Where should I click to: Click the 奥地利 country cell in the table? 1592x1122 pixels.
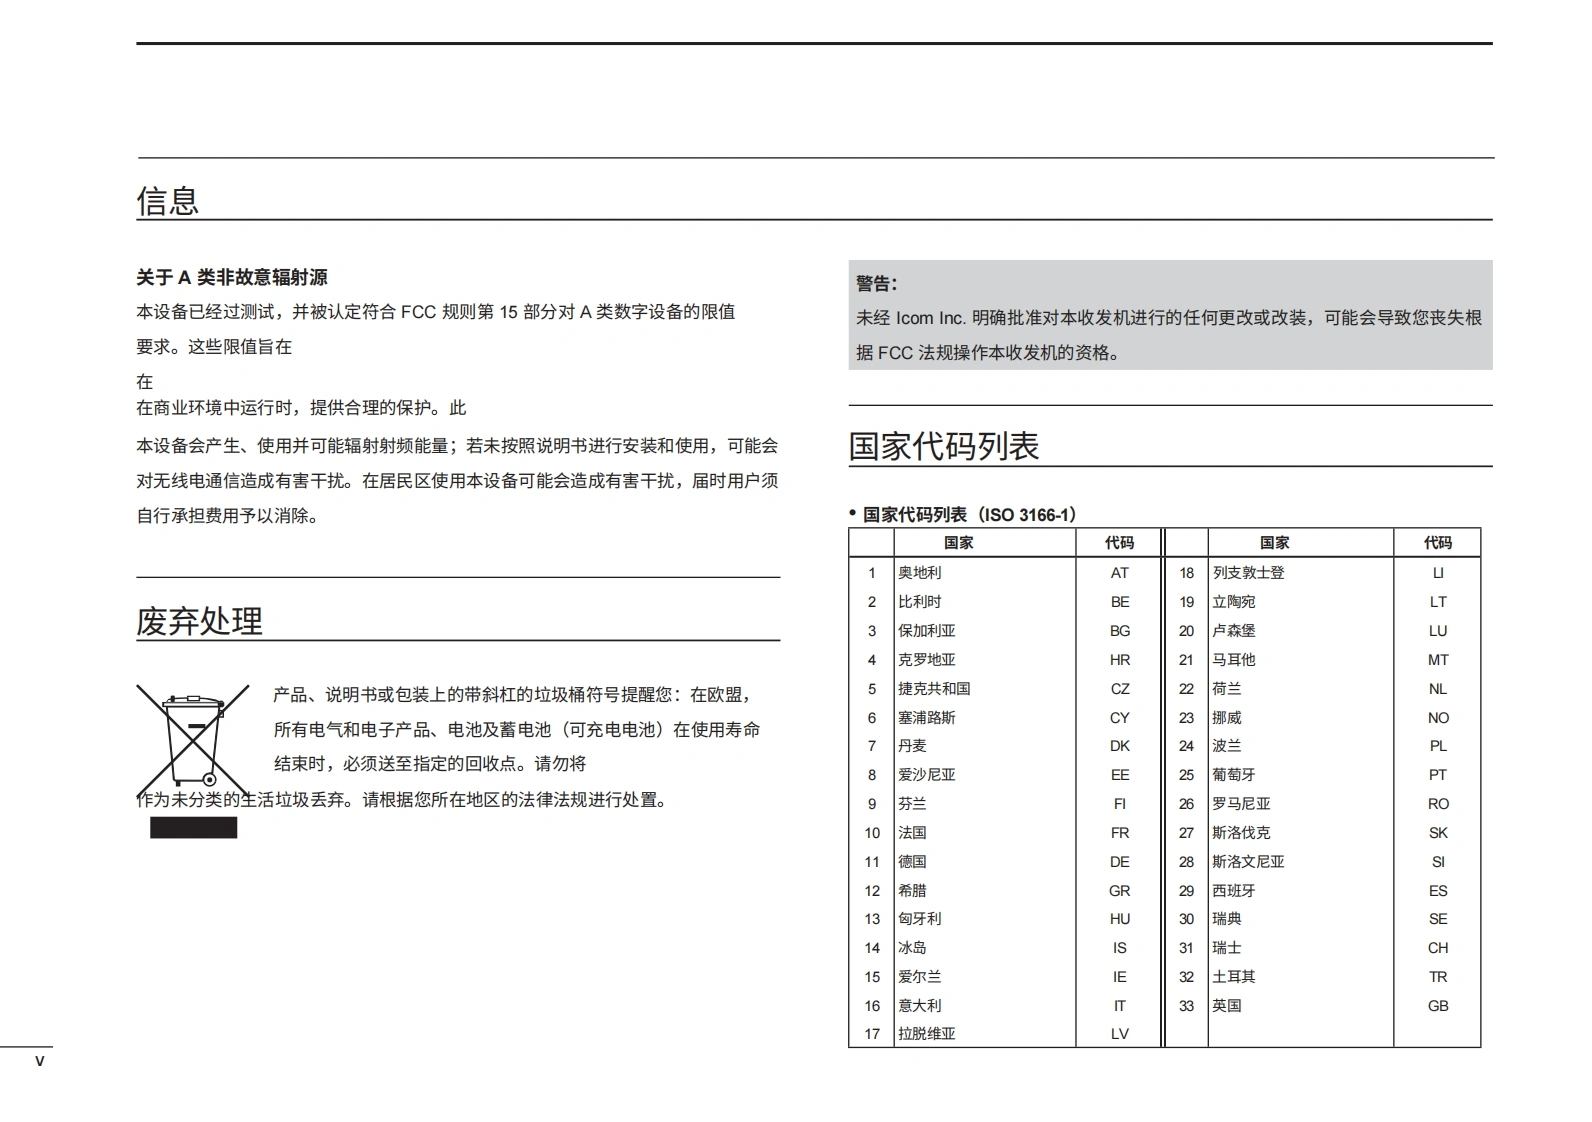[x=919, y=573]
